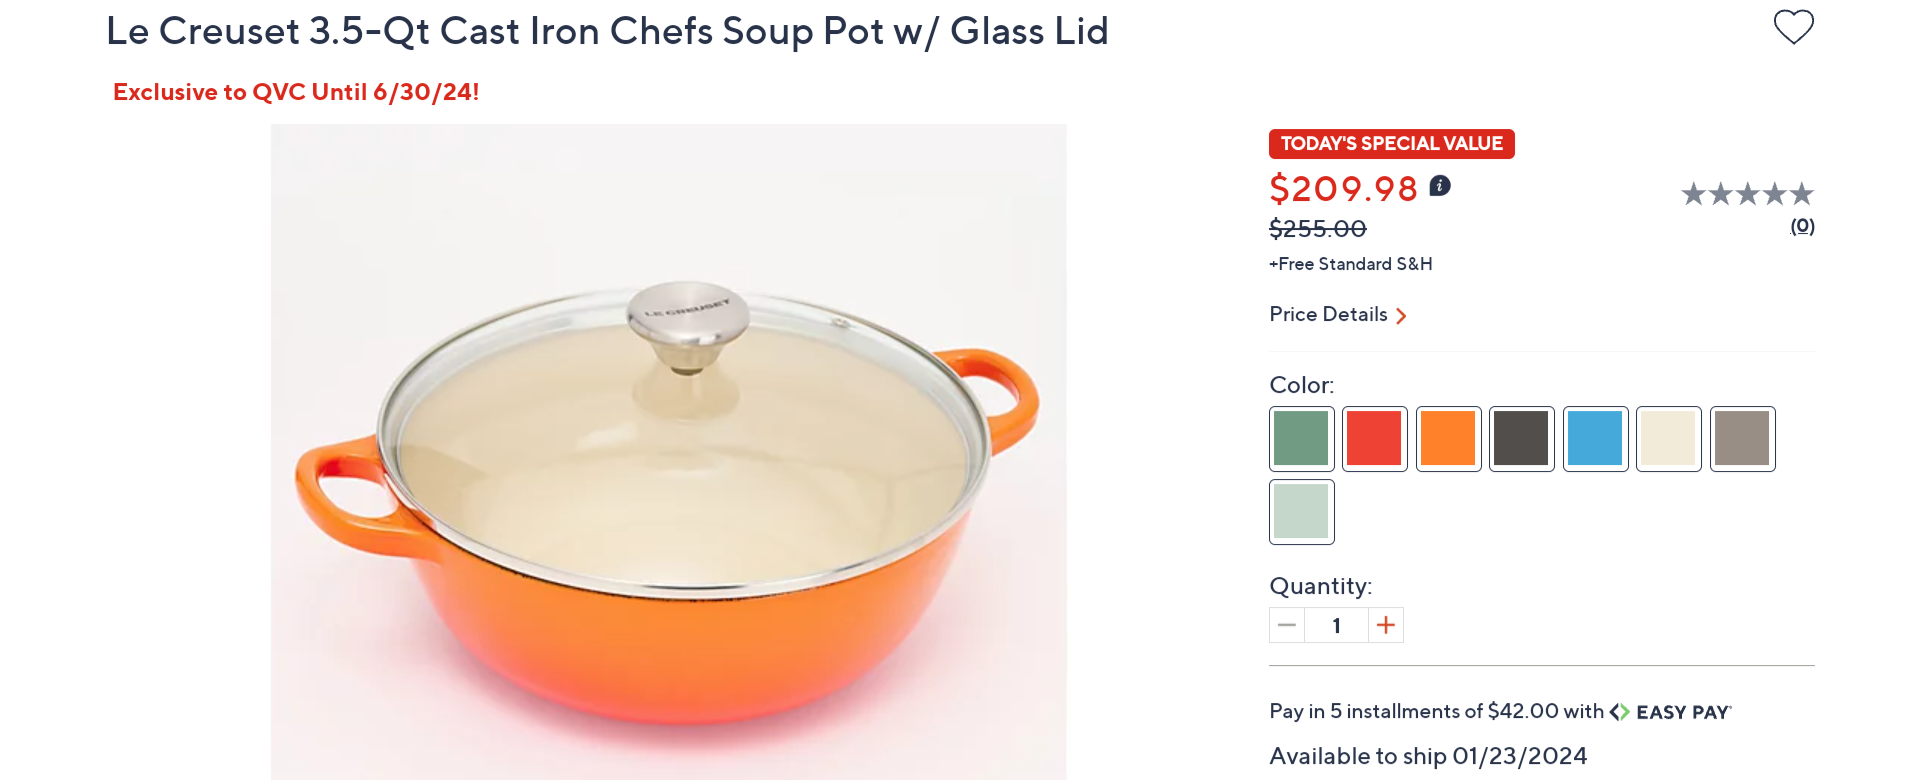Pick the taupe gray color swatch

click(1742, 439)
